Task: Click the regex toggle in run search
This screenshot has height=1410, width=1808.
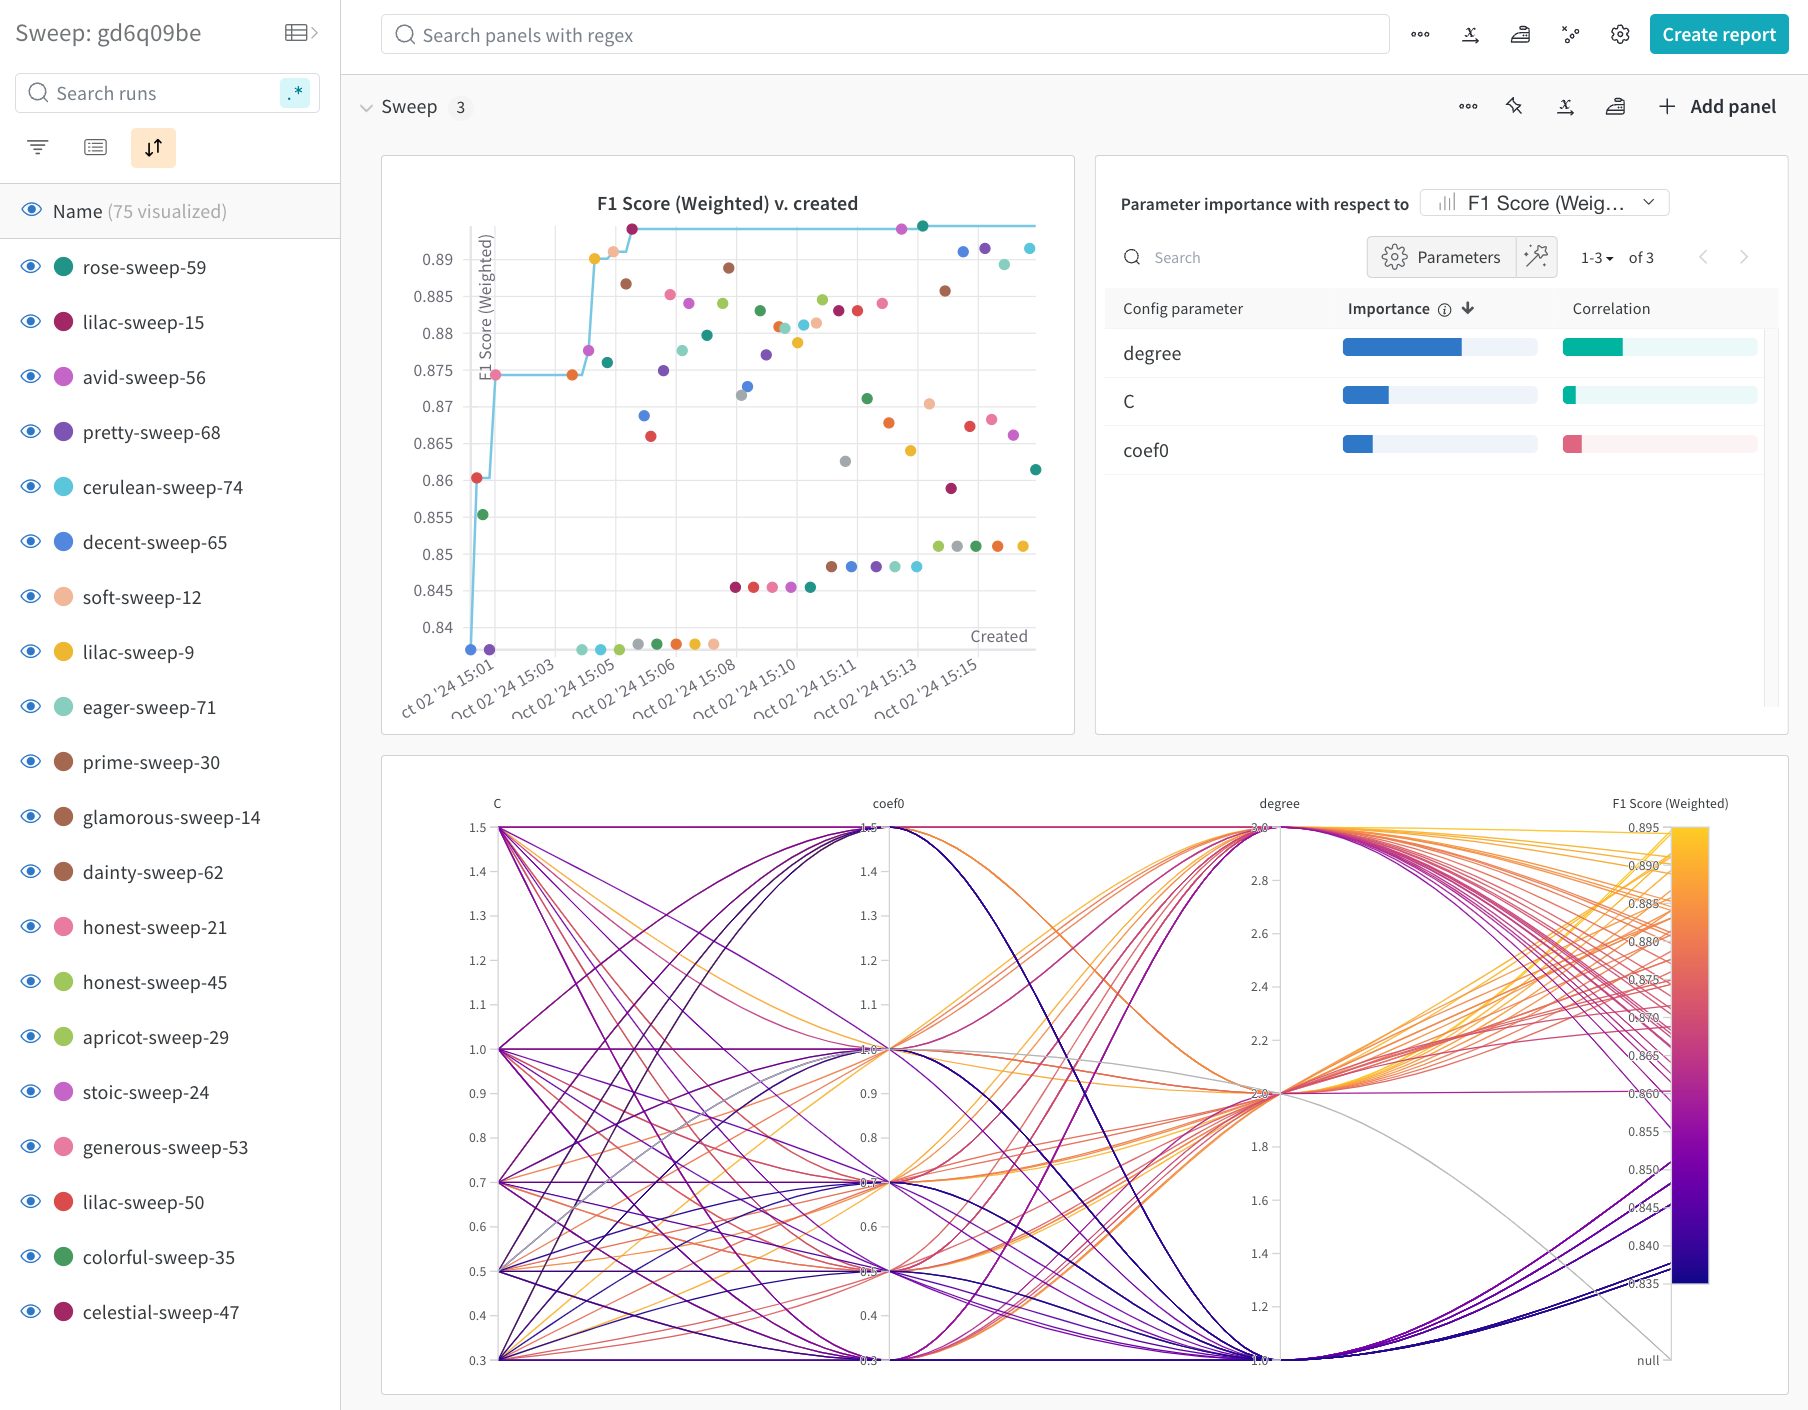Action: click(x=295, y=93)
